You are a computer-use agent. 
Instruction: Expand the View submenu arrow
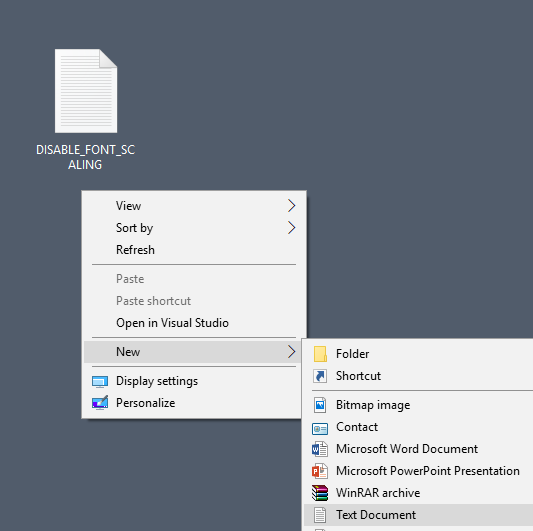(x=291, y=206)
